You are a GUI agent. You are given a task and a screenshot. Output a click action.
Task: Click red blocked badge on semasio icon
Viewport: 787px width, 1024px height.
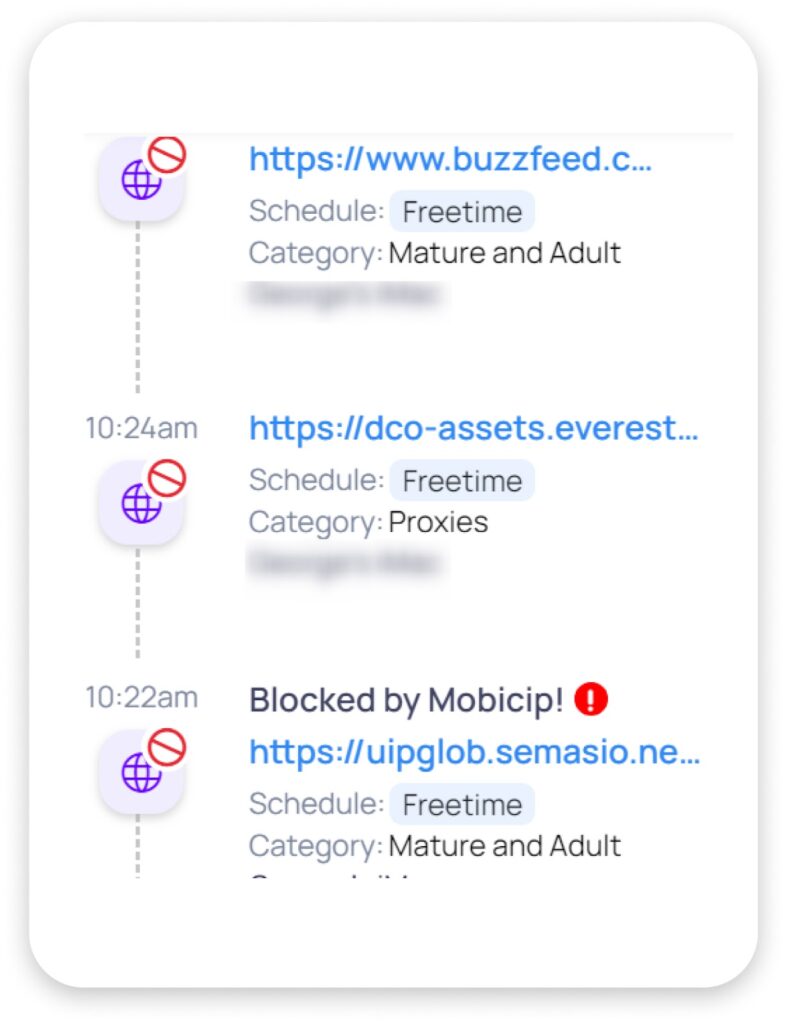(167, 746)
